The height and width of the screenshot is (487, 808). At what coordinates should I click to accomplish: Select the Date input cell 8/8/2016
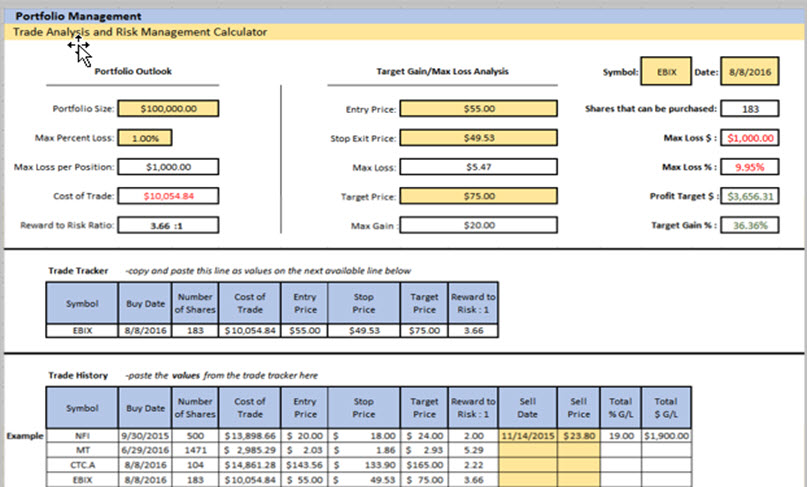click(x=750, y=72)
